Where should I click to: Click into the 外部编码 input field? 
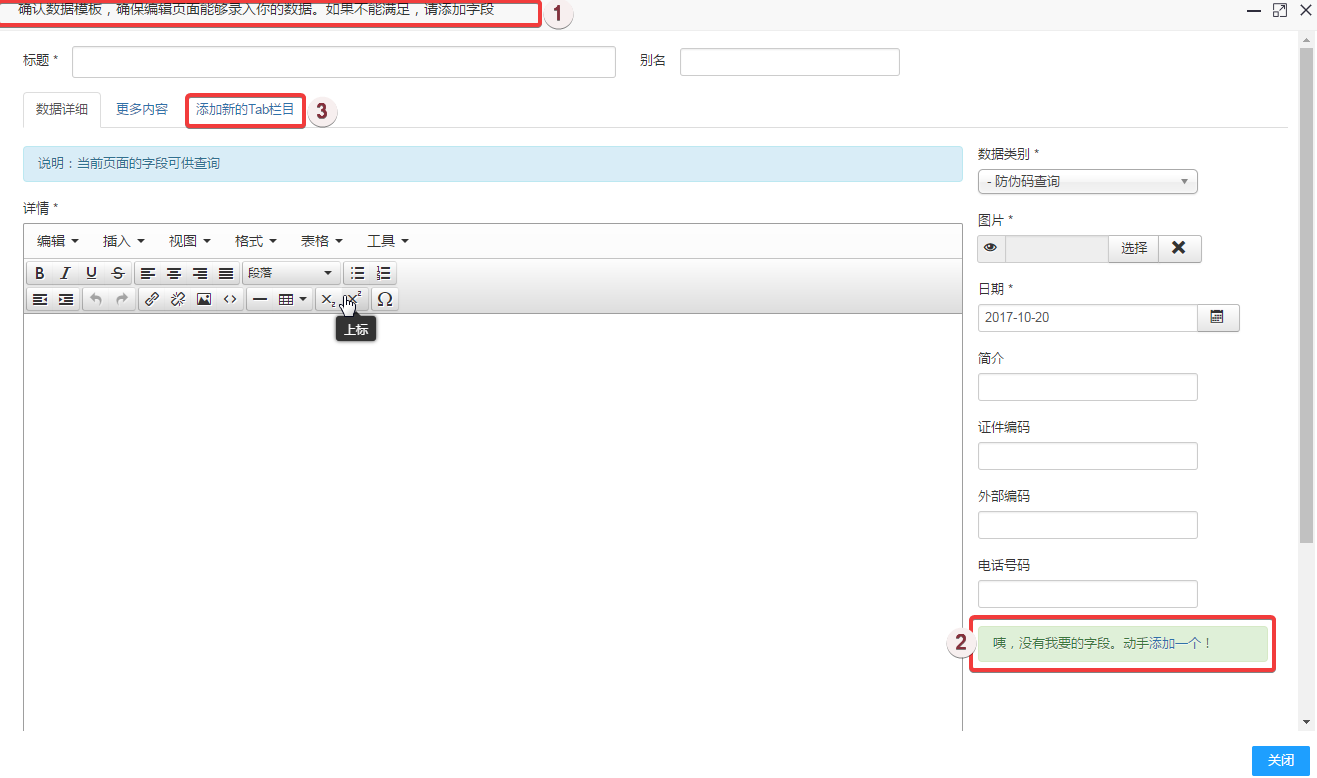[1088, 525]
